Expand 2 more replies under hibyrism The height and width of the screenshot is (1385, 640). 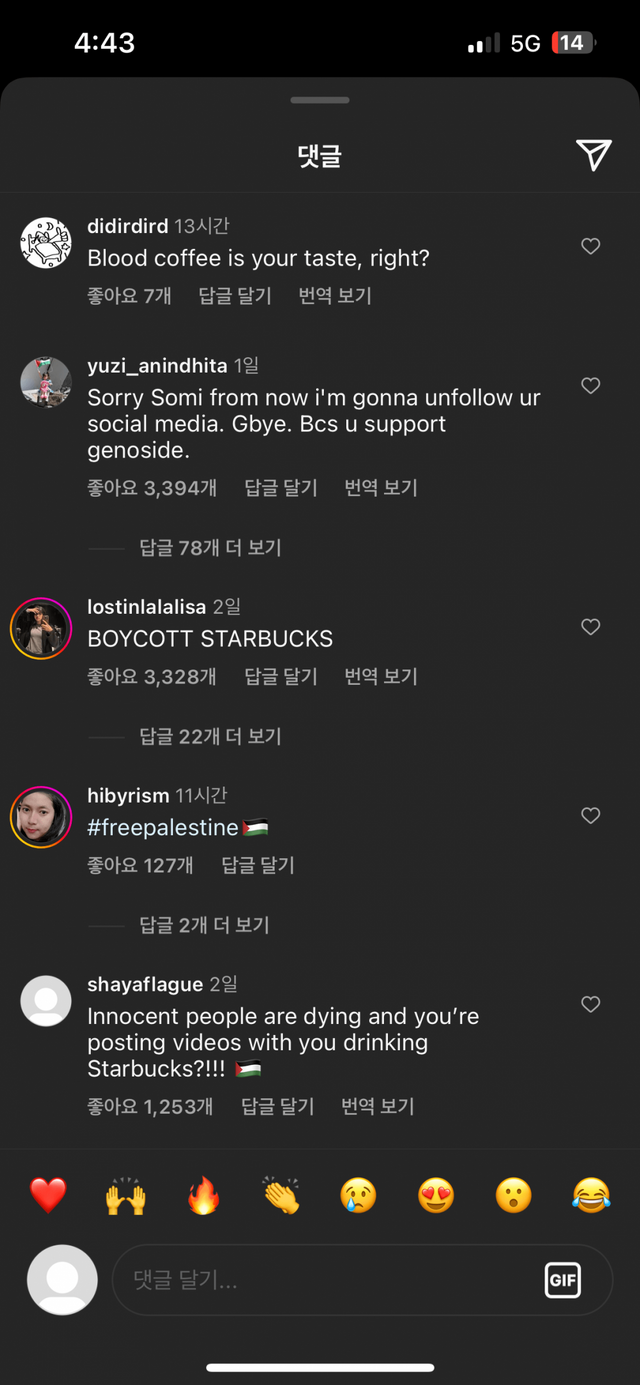point(204,926)
